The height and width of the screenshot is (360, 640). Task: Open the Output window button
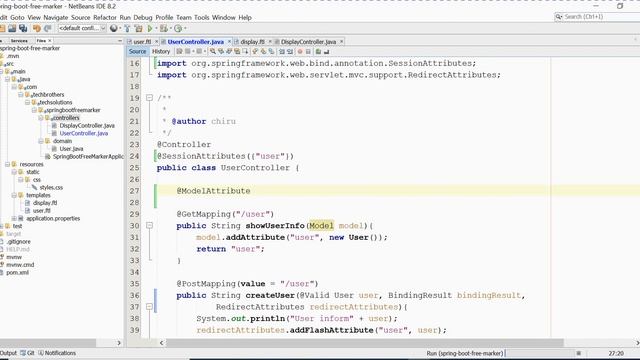[x=8, y=353]
